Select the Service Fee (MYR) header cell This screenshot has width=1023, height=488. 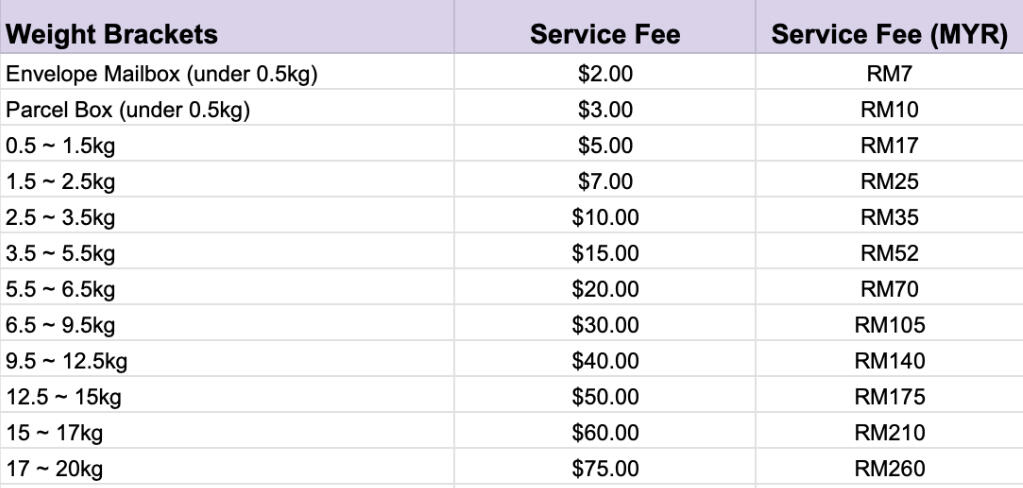(889, 36)
